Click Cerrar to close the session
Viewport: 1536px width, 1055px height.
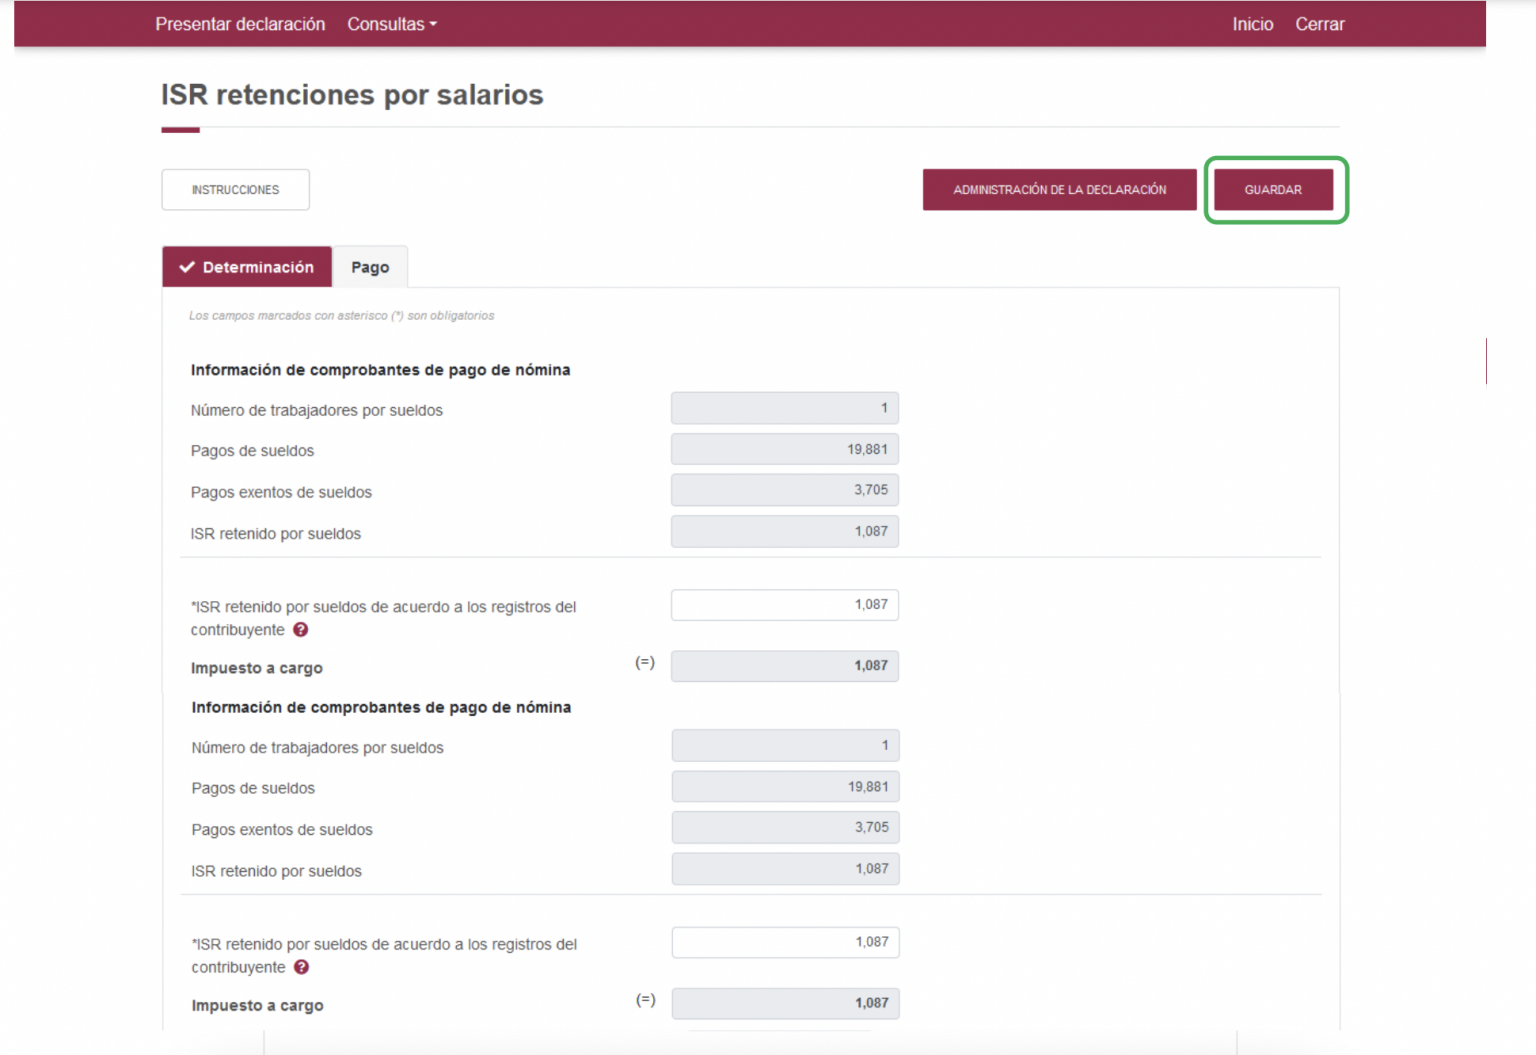coord(1320,23)
